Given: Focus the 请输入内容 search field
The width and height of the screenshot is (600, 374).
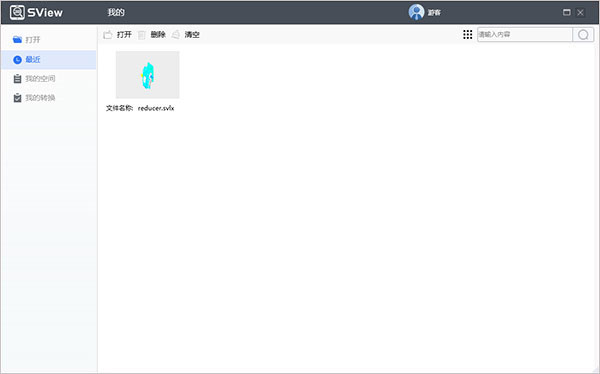Looking at the screenshot, I should pos(525,34).
